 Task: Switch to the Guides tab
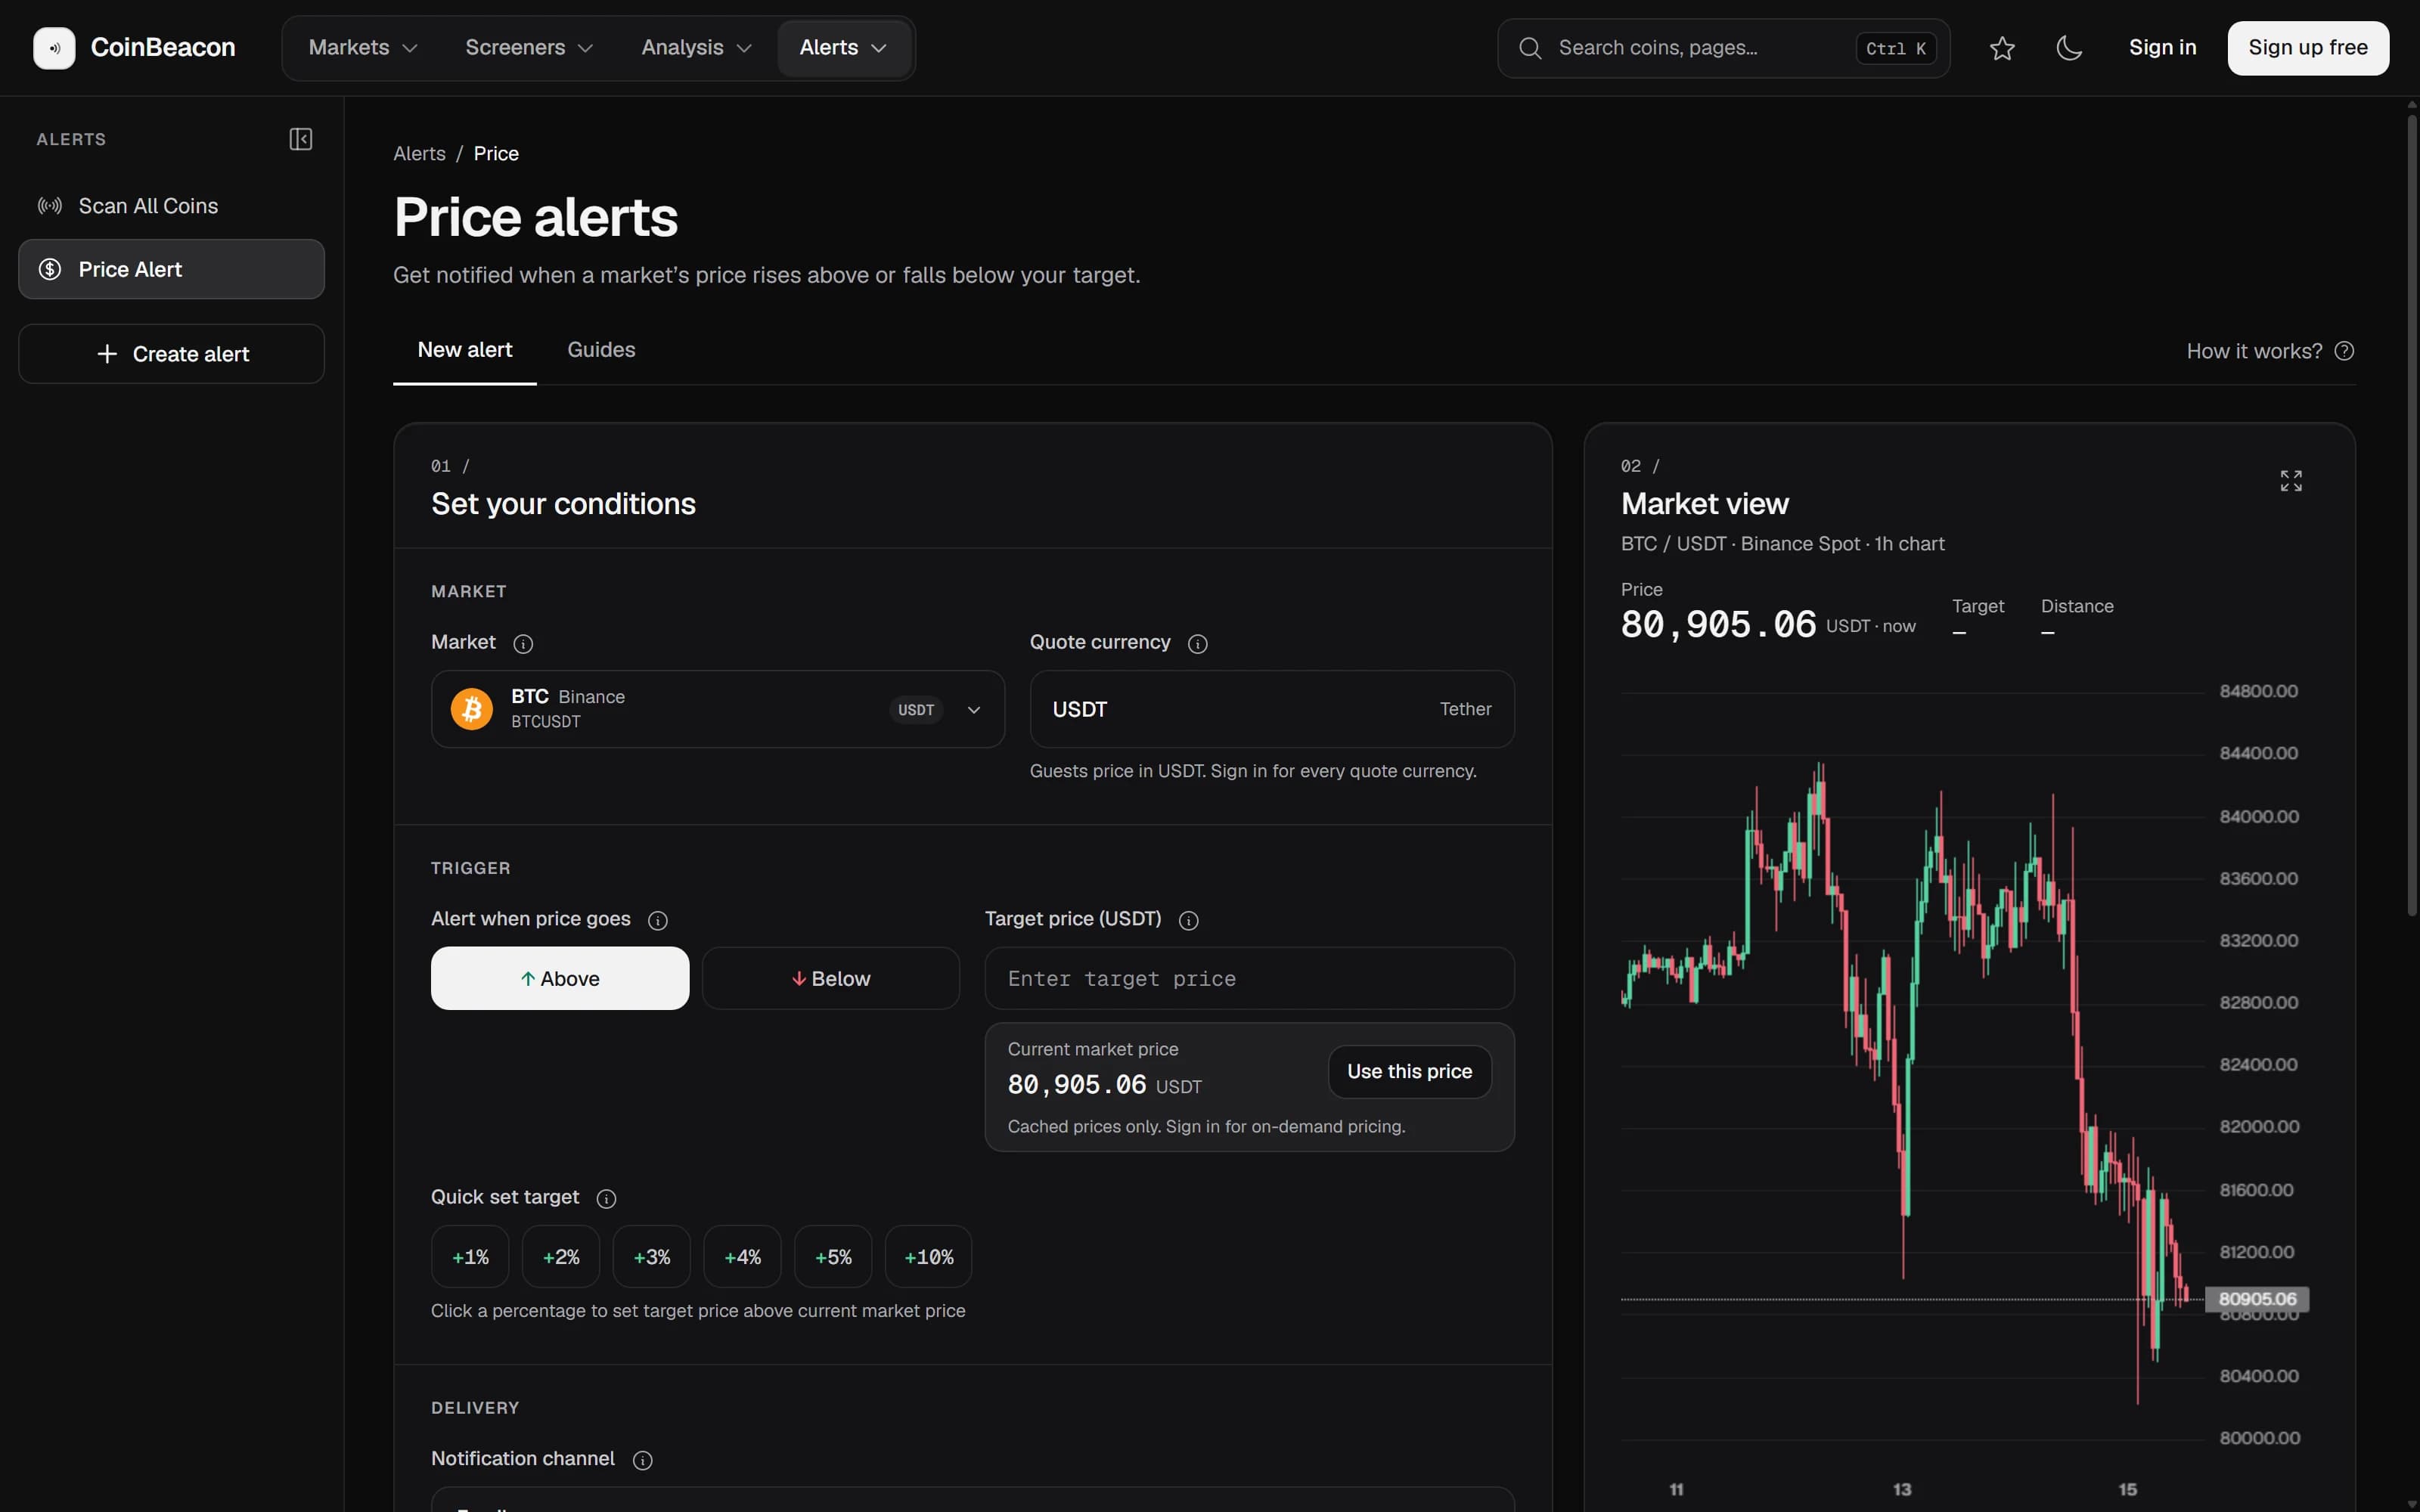[601, 350]
